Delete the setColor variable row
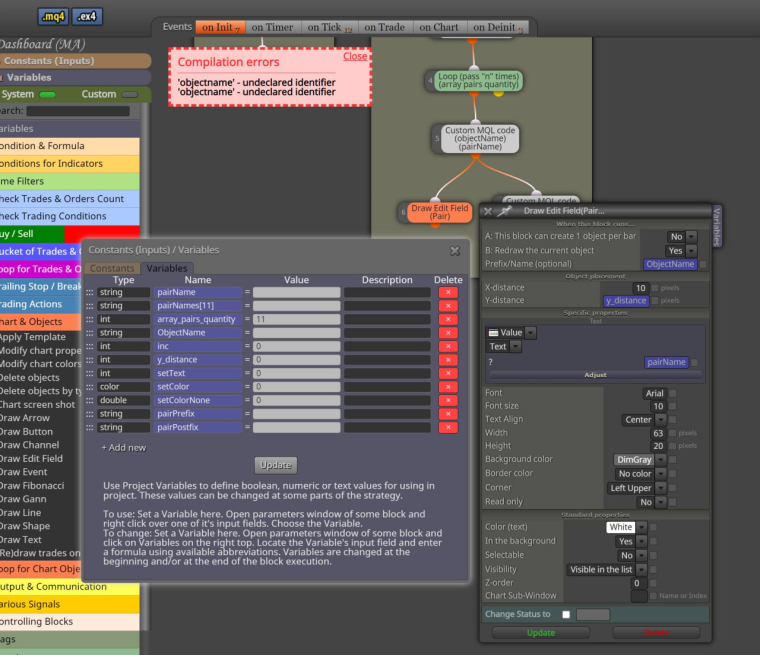Viewport: 760px width, 655px height. [x=448, y=387]
